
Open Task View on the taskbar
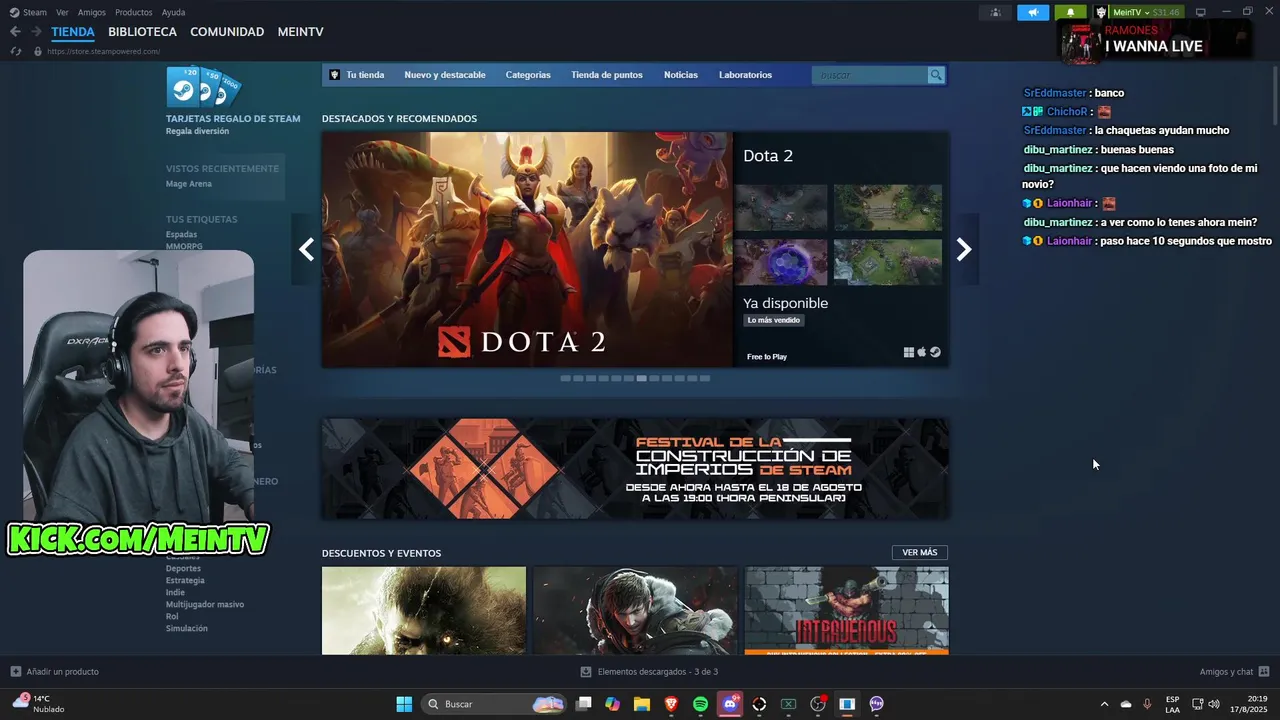click(584, 704)
